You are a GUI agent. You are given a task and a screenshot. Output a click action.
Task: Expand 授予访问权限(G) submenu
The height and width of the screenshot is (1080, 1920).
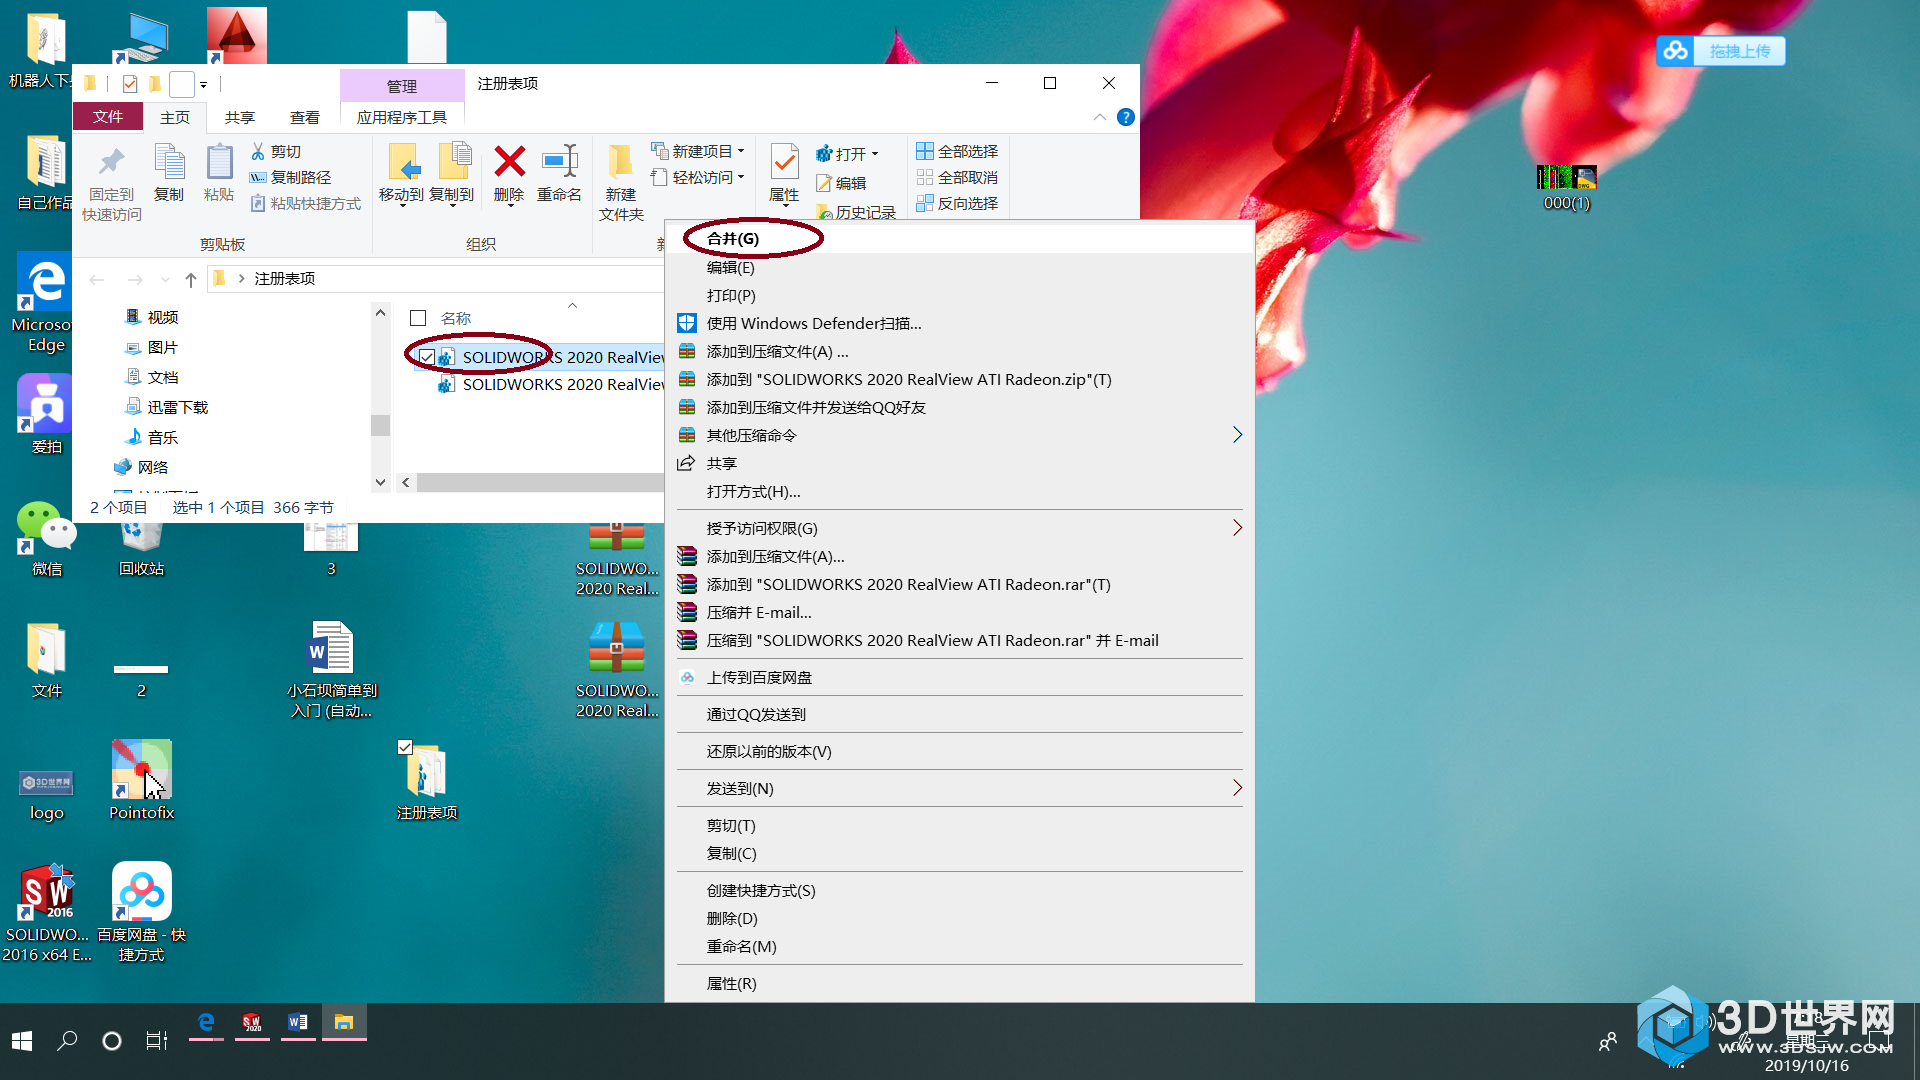1237,528
